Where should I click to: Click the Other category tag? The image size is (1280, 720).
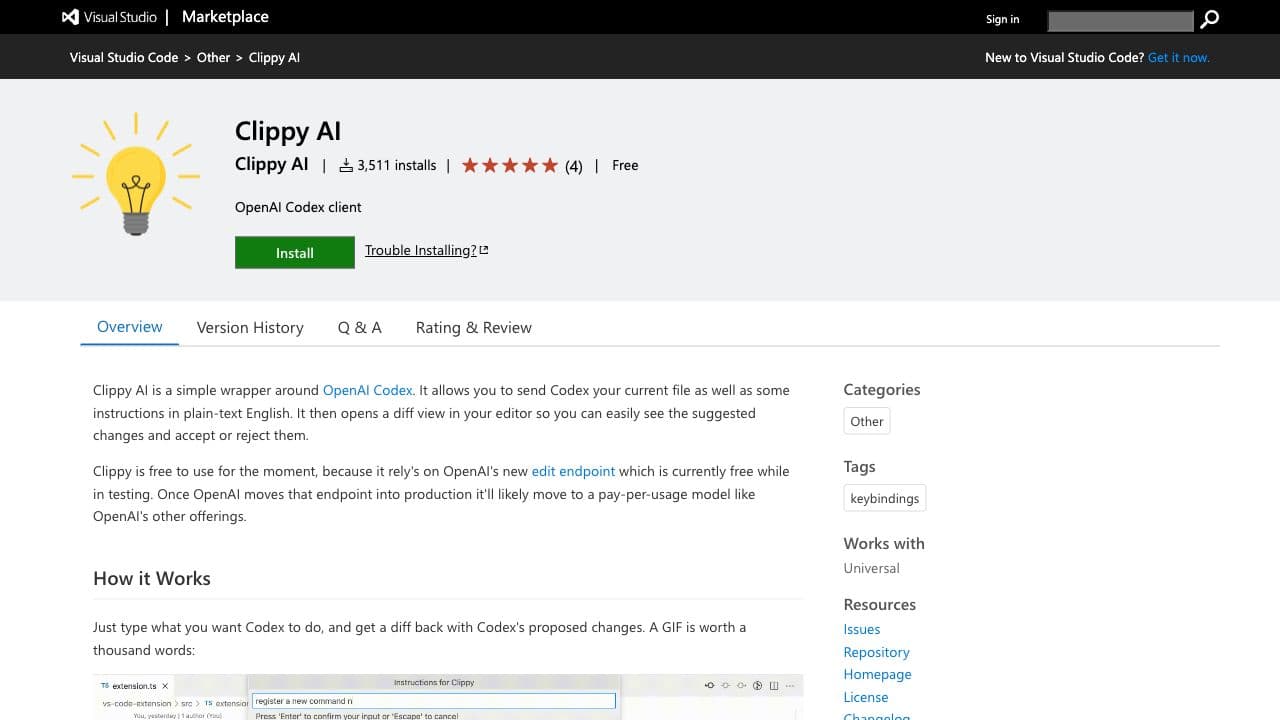tap(866, 421)
